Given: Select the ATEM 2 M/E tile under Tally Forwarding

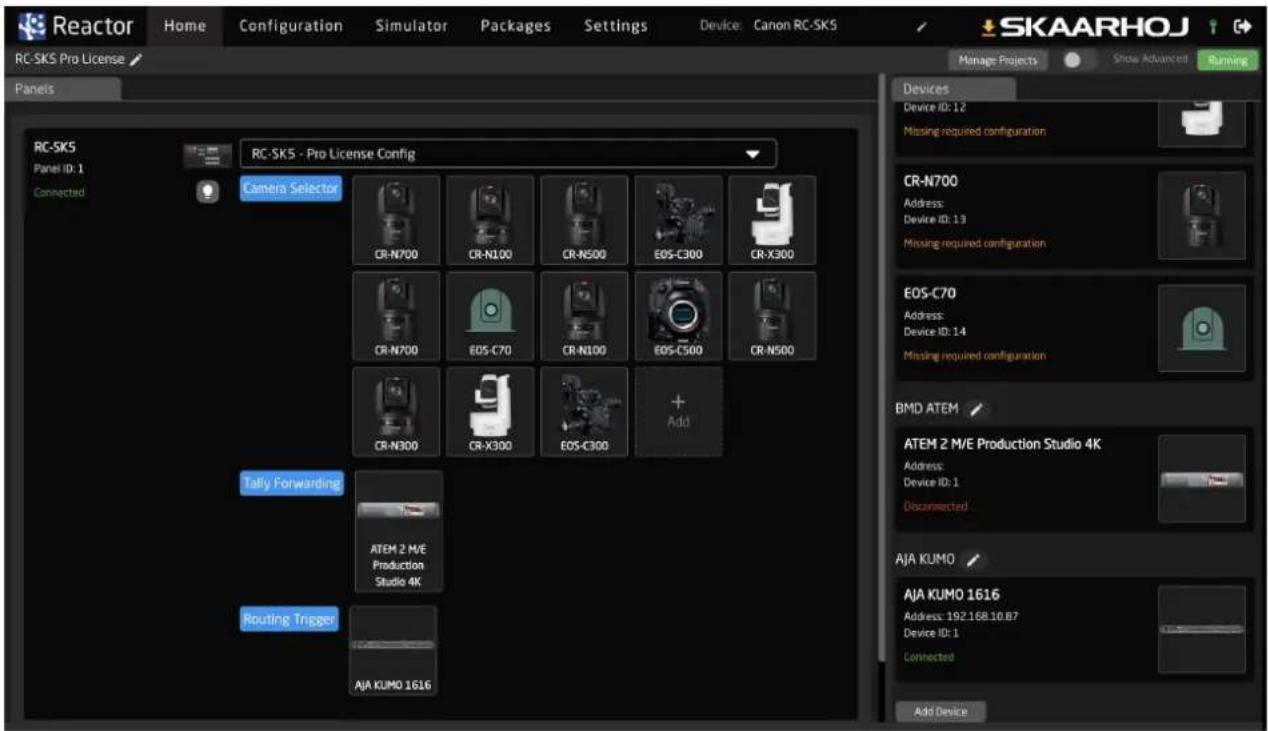Looking at the screenshot, I should pos(399,532).
